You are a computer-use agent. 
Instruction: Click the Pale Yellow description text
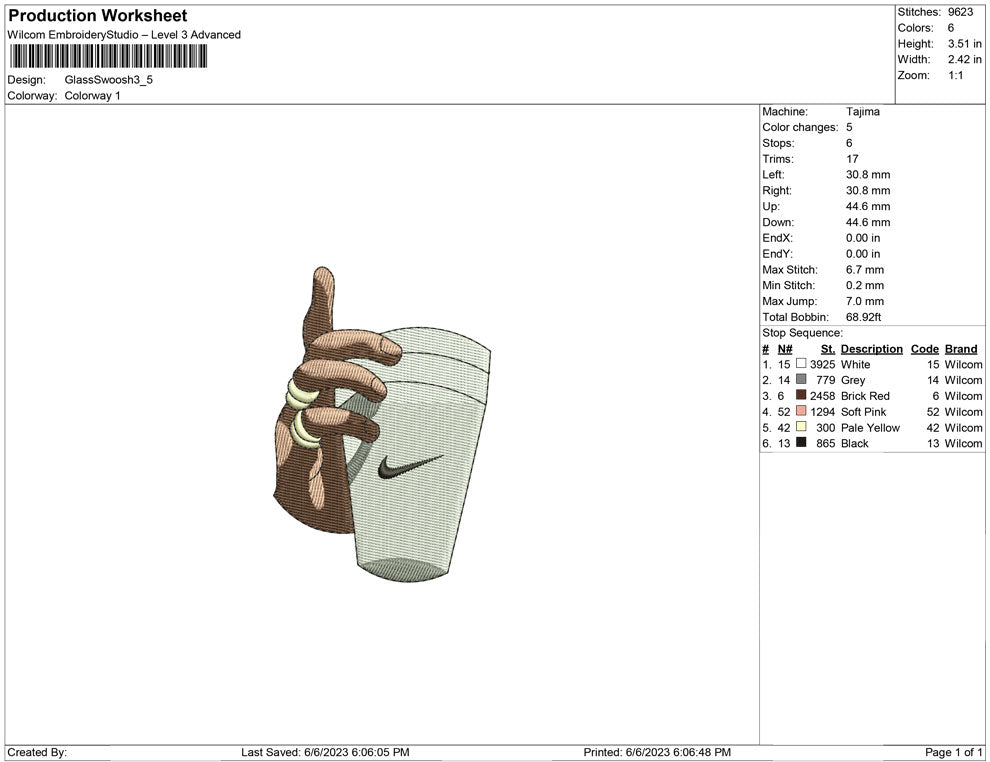tap(870, 427)
